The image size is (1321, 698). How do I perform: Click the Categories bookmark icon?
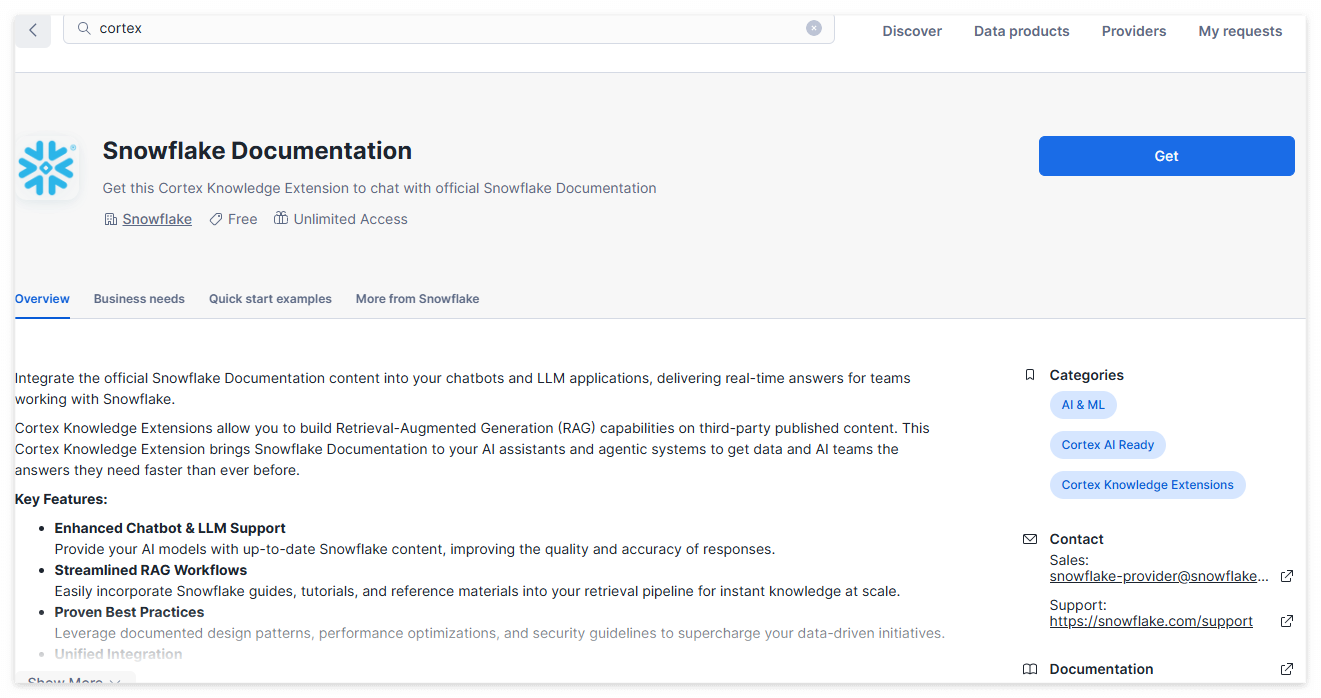pos(1030,375)
